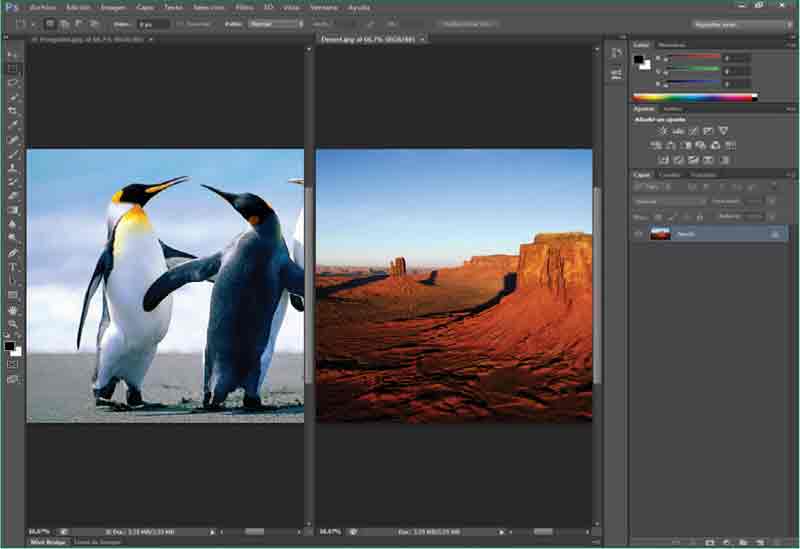Toggle the Suavizar anti-alias checkbox

tap(181, 23)
